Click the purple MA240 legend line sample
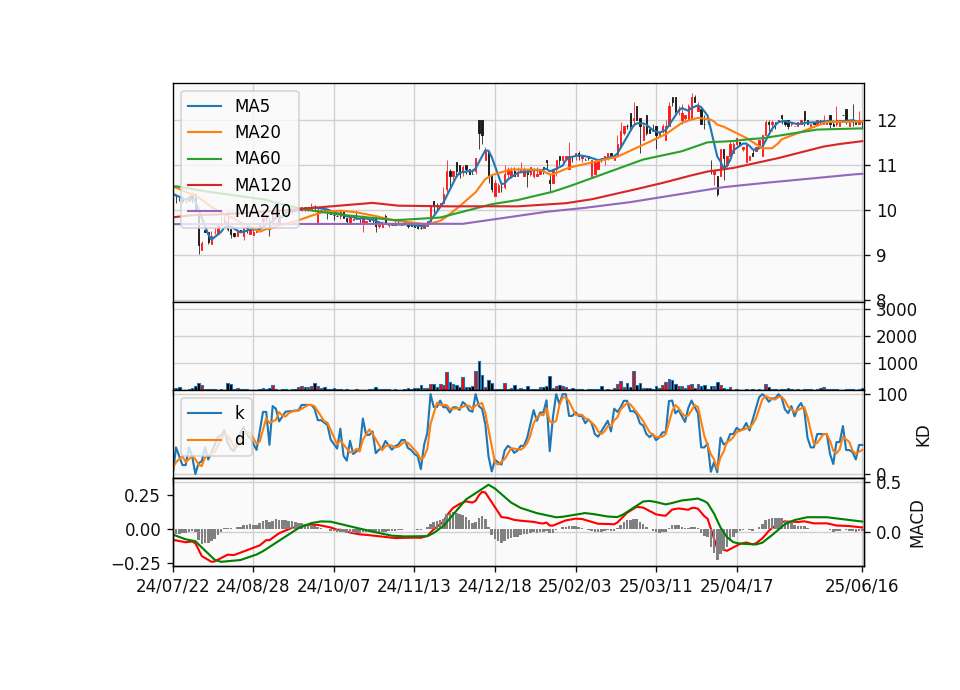The width and height of the screenshot is (960, 690). point(204,211)
